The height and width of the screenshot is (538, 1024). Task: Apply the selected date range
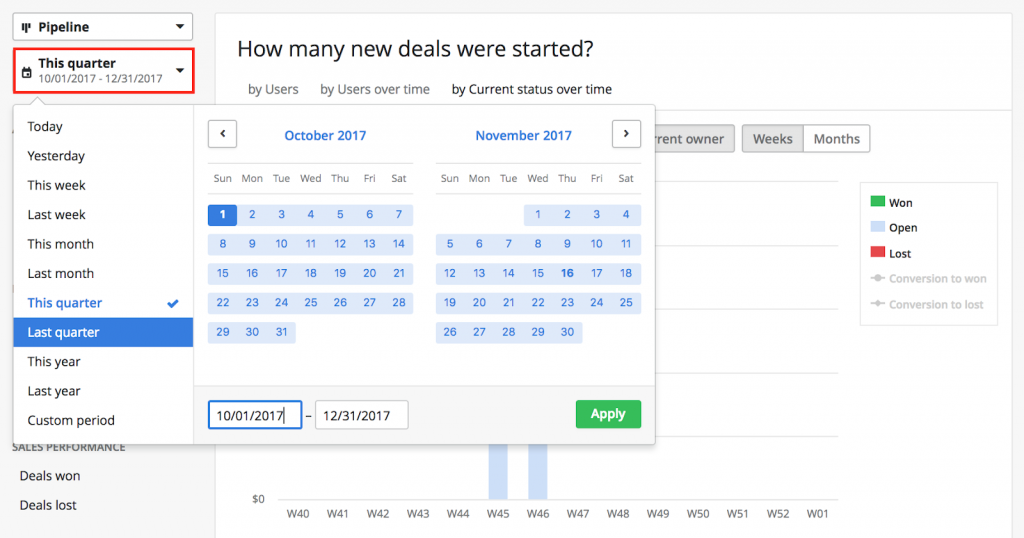608,414
